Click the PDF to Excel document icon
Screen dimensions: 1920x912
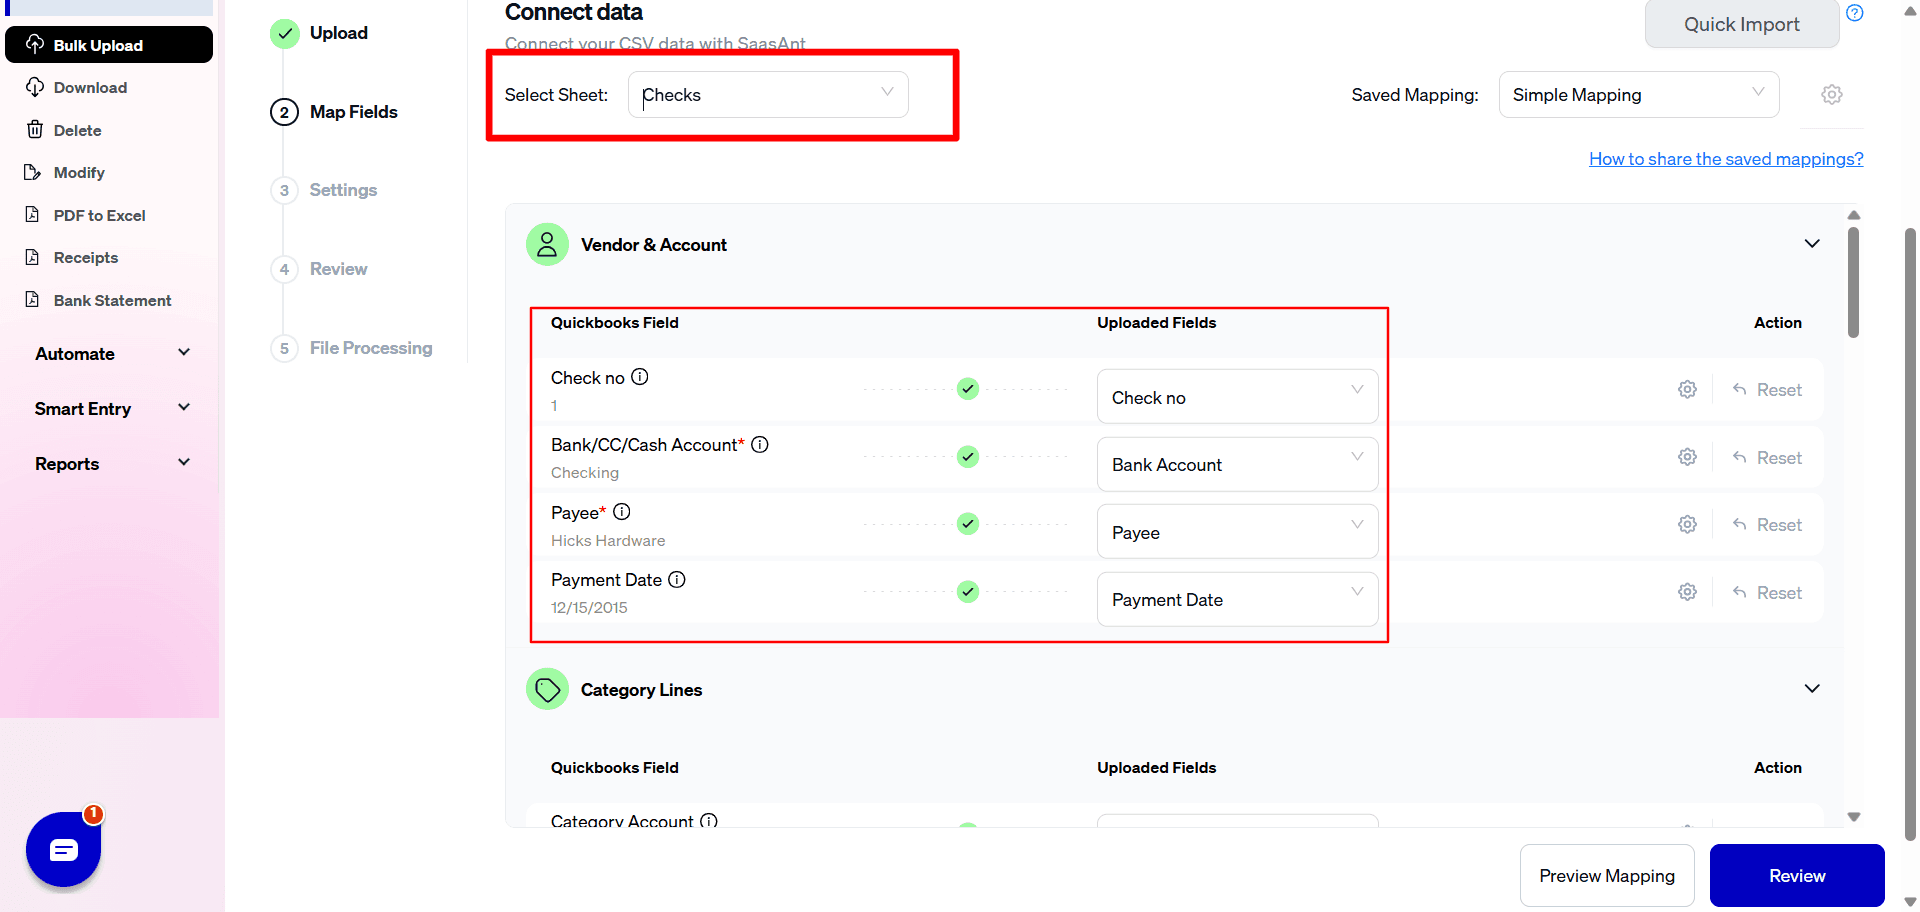click(33, 214)
